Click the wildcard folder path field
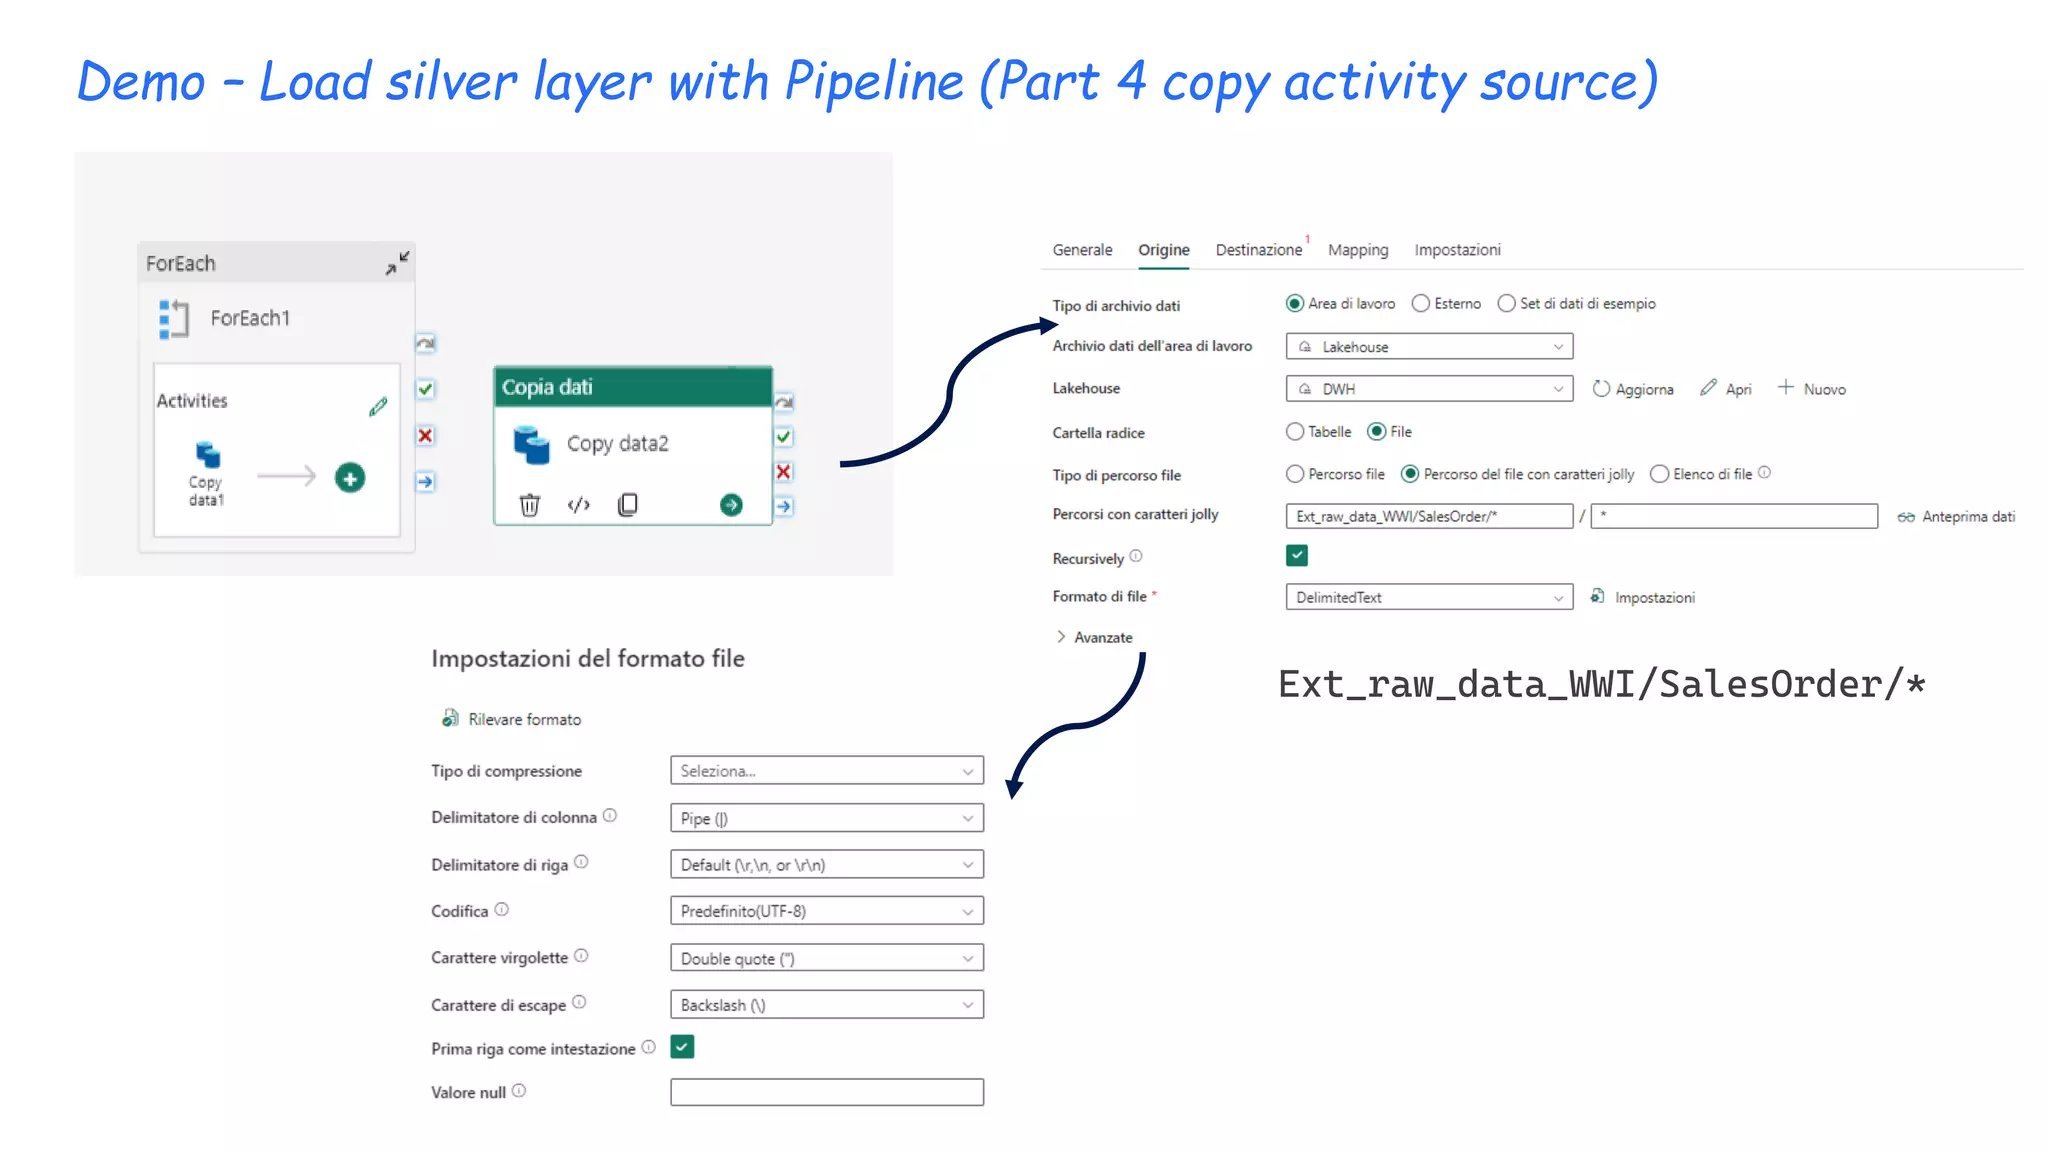Image resolution: width=2048 pixels, height=1152 pixels. pos(1429,516)
